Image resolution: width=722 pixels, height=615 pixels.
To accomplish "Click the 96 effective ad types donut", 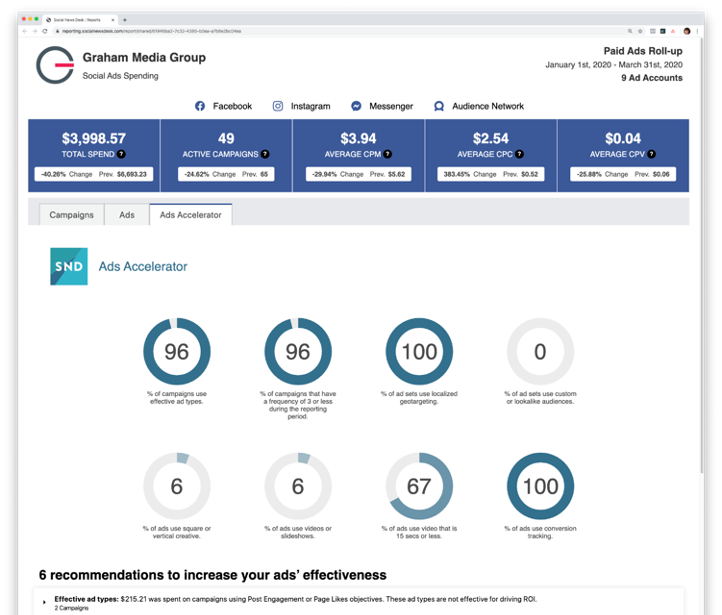I will click(x=177, y=351).
